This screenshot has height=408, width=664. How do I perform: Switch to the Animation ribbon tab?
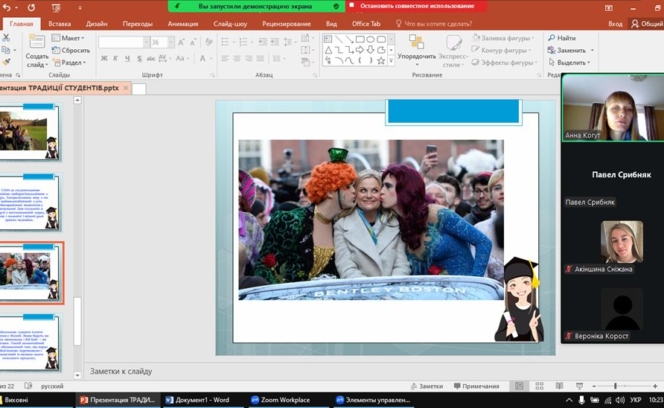(182, 23)
